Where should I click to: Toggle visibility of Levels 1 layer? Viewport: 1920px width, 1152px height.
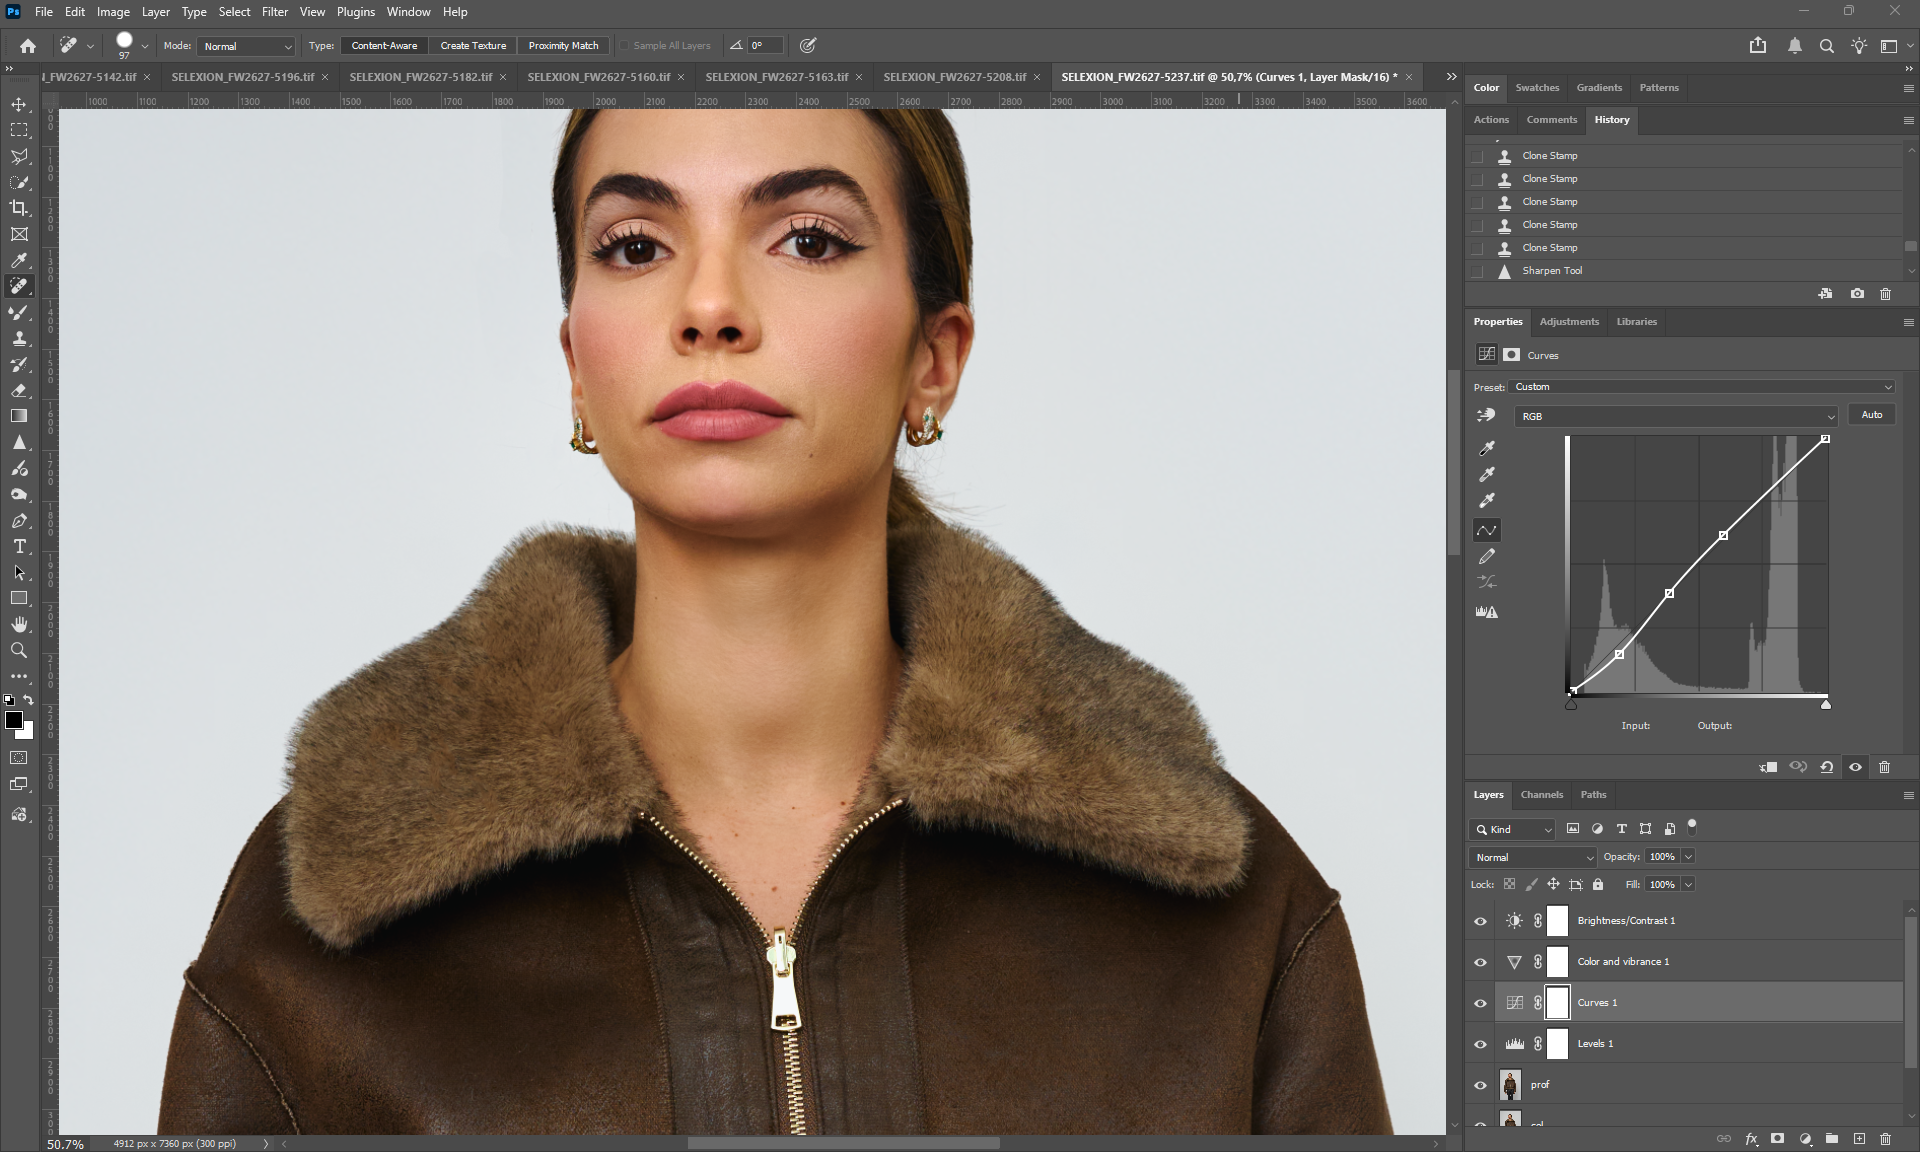1481,1044
